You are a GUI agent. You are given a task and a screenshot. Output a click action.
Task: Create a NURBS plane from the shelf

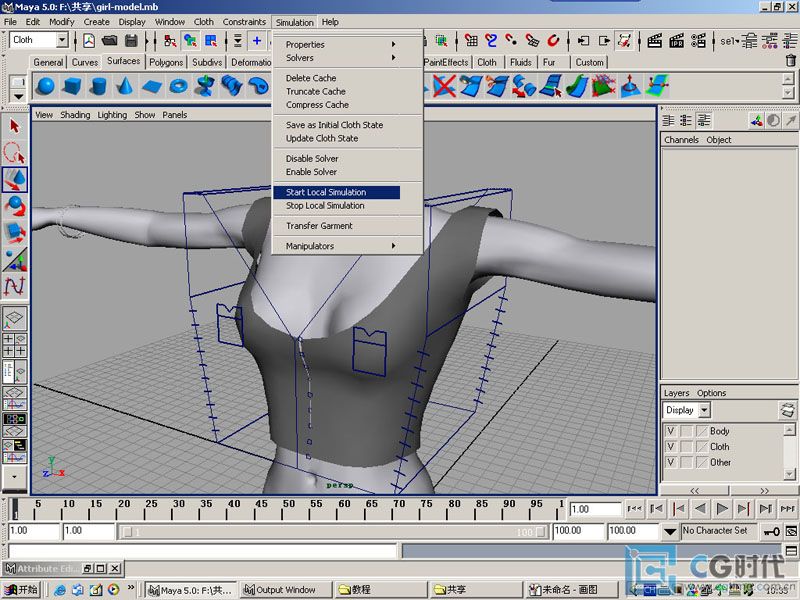click(x=152, y=86)
